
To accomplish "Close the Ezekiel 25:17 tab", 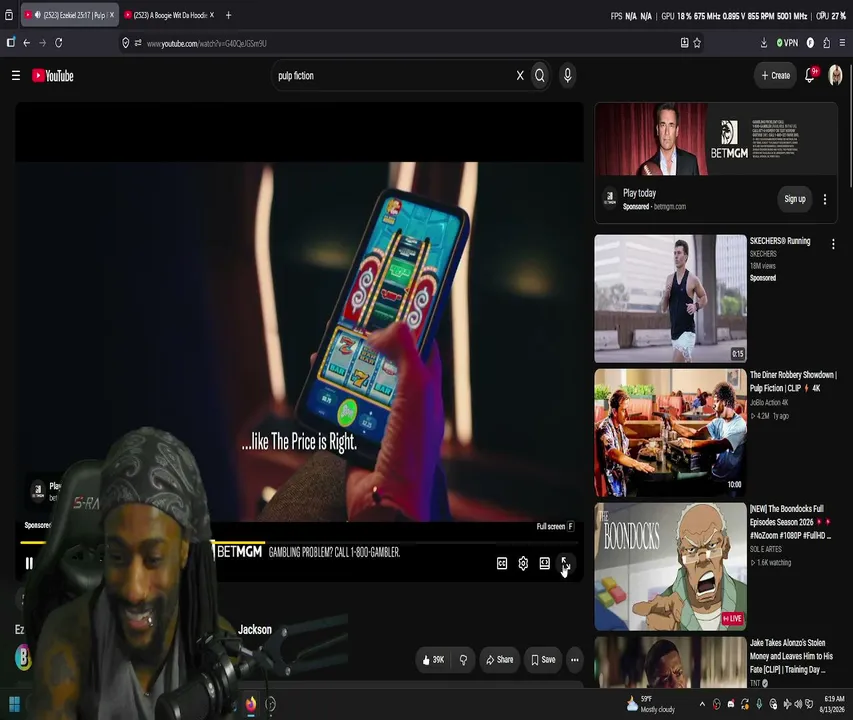I will tap(112, 15).
